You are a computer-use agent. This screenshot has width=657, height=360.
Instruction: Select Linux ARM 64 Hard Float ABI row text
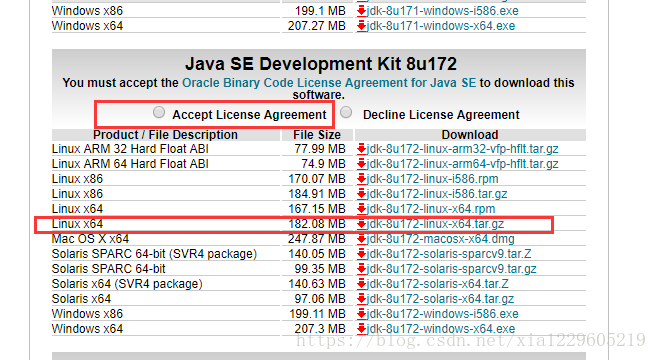(130, 164)
